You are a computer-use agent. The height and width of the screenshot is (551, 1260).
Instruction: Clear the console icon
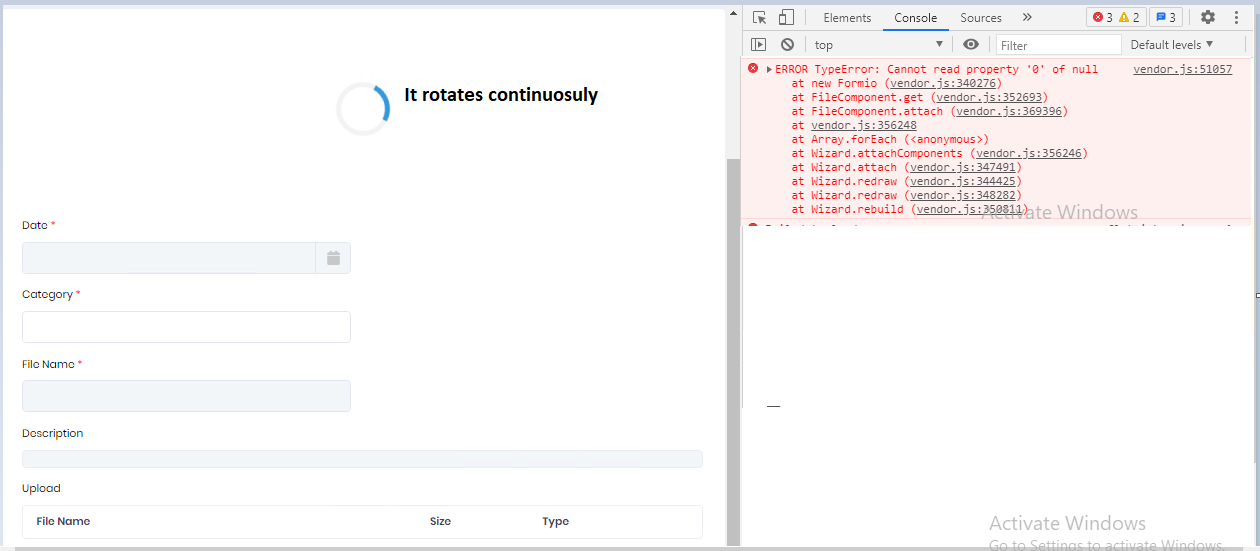(787, 45)
